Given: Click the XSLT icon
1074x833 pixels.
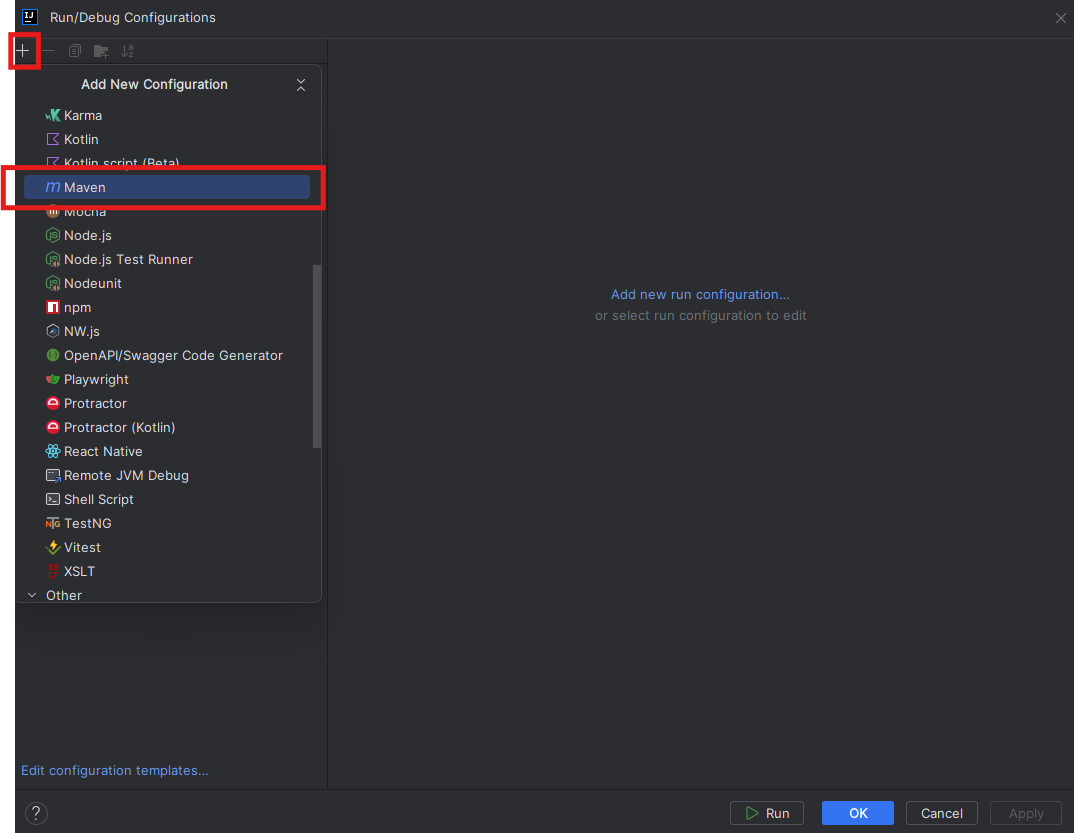Looking at the screenshot, I should (53, 571).
